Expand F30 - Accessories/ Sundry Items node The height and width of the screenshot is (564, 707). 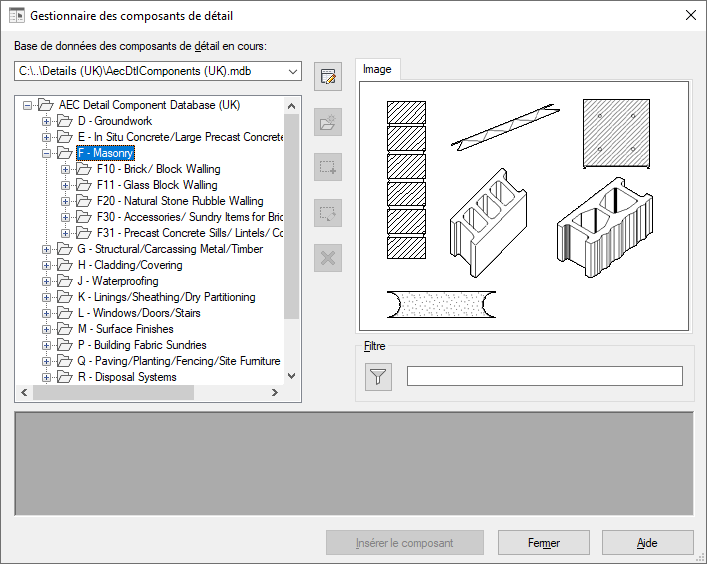pyautogui.click(x=65, y=217)
